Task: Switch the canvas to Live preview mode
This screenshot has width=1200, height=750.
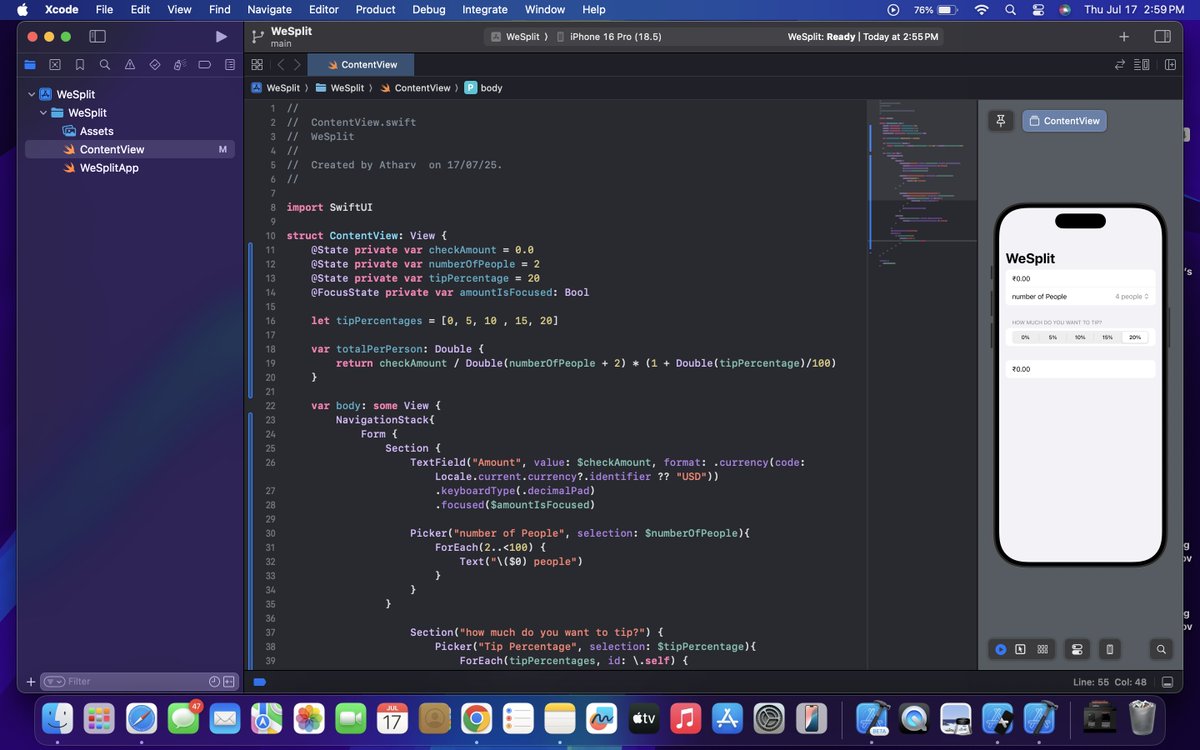Action: pos(1000,649)
